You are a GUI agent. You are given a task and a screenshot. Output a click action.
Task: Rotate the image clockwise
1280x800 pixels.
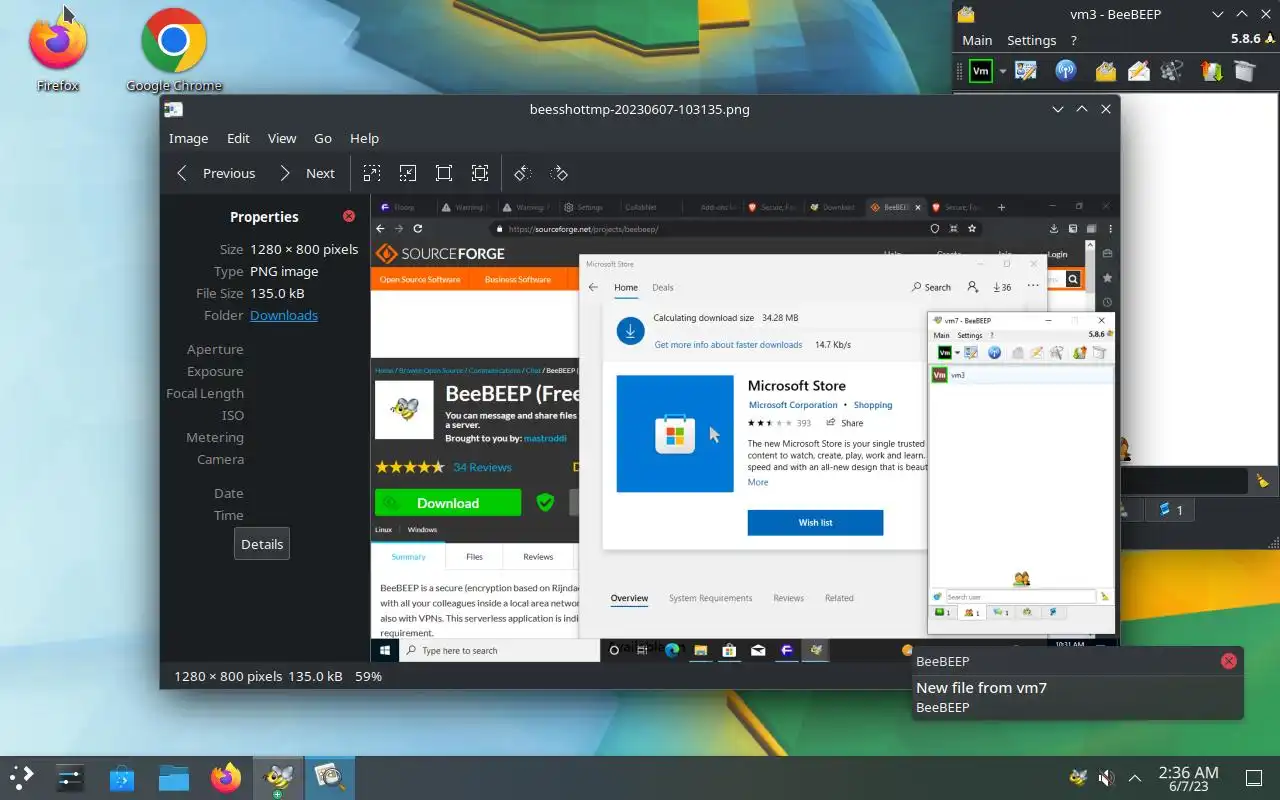point(559,173)
